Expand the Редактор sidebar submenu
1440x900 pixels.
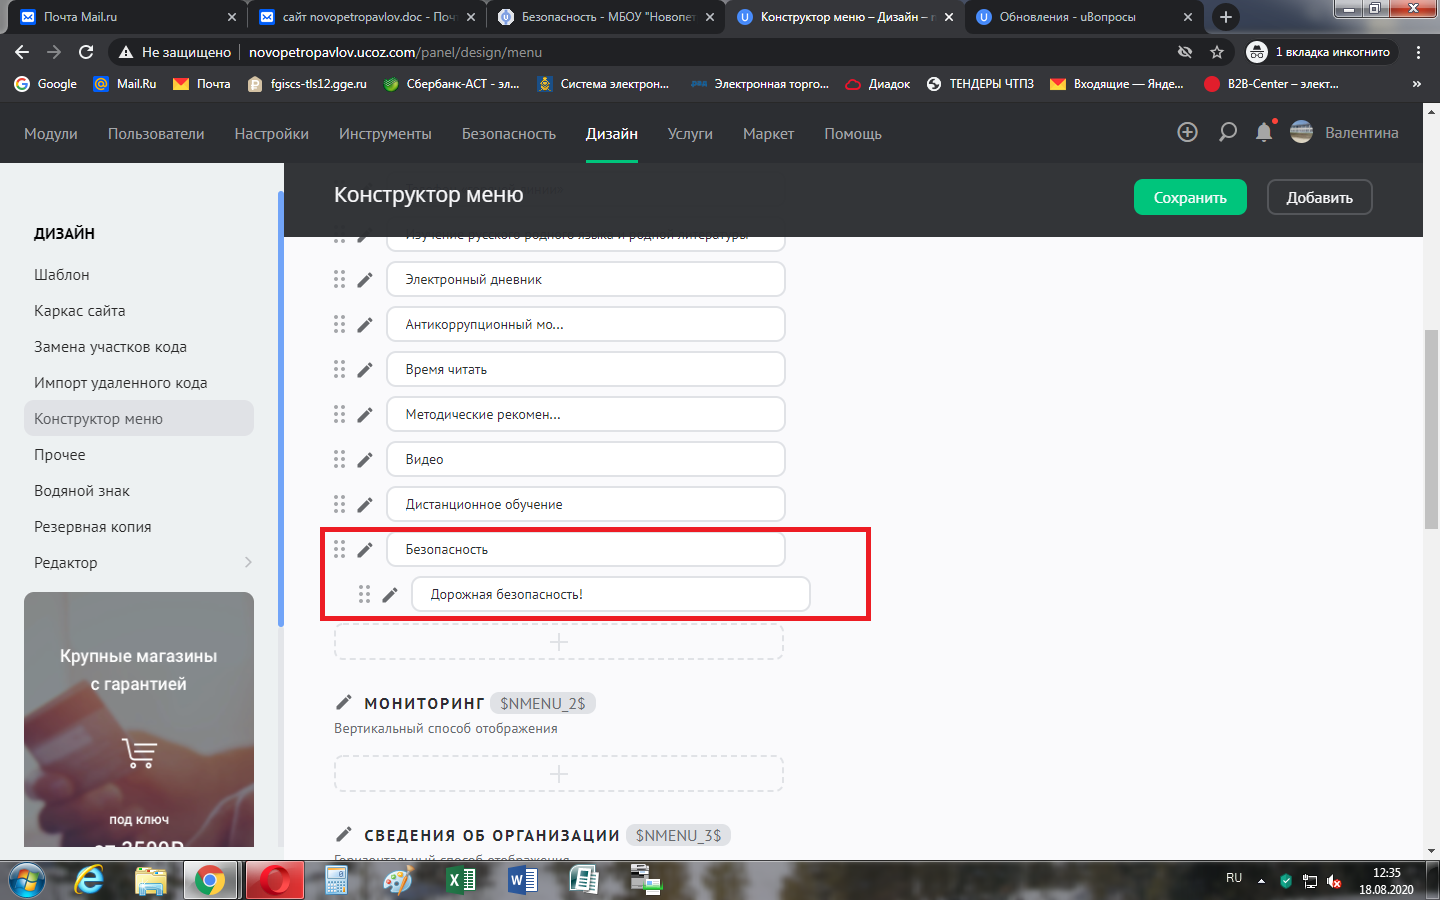point(248,563)
